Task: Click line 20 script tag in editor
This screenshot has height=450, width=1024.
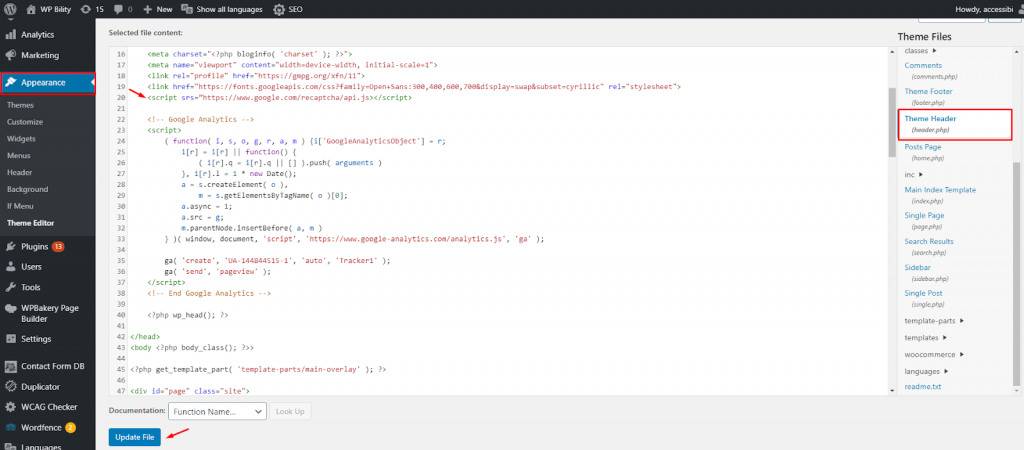Action: click(280, 97)
